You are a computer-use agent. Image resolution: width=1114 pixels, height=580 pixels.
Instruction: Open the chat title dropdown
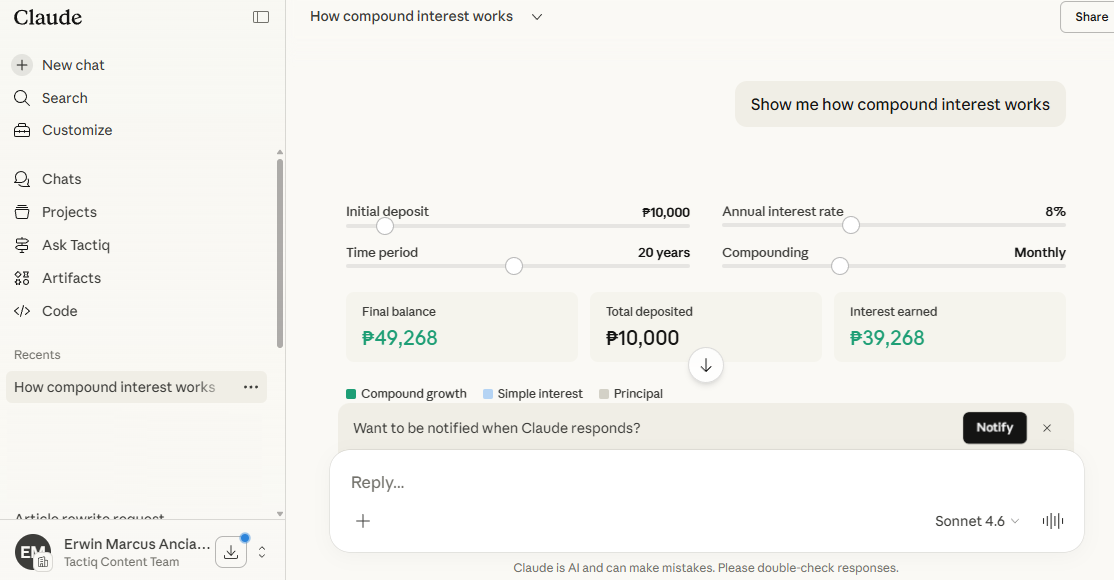pyautogui.click(x=537, y=17)
